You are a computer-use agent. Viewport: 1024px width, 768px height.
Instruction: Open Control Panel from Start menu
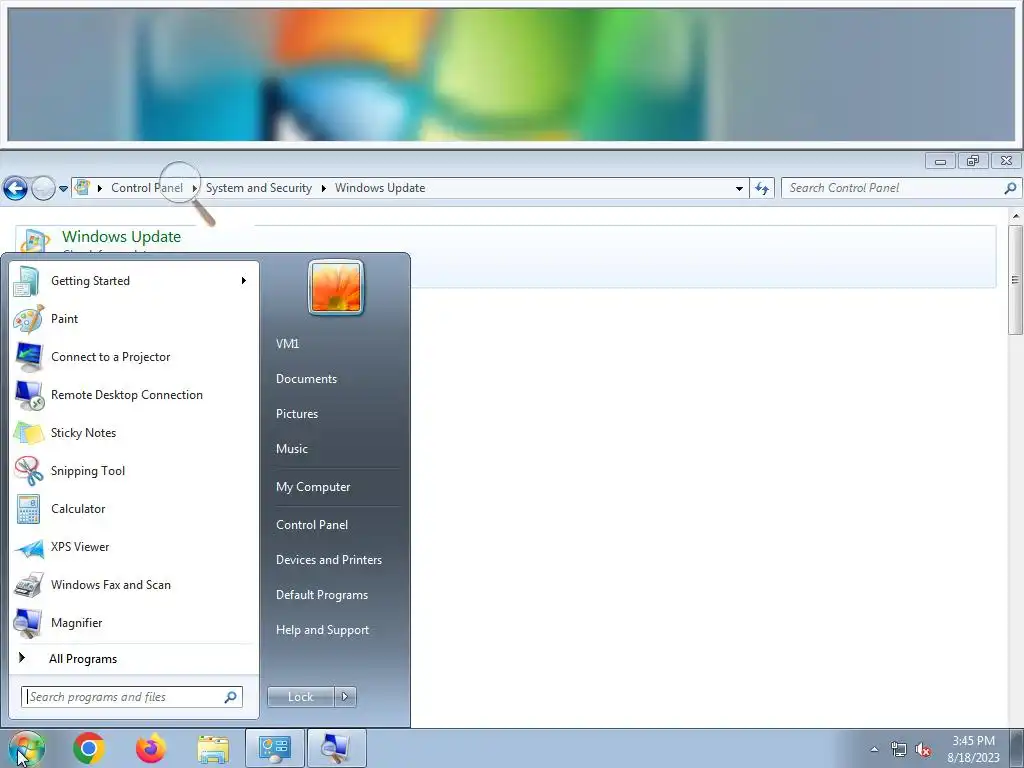(x=312, y=525)
